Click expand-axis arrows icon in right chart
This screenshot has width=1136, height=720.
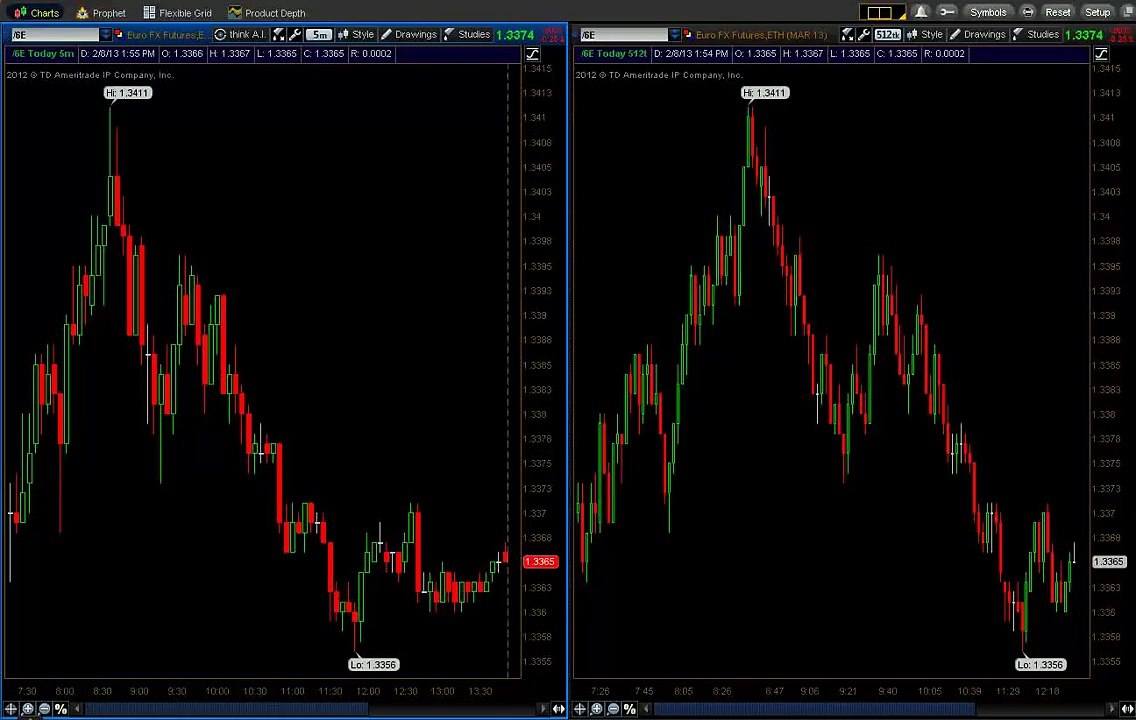click(1127, 709)
